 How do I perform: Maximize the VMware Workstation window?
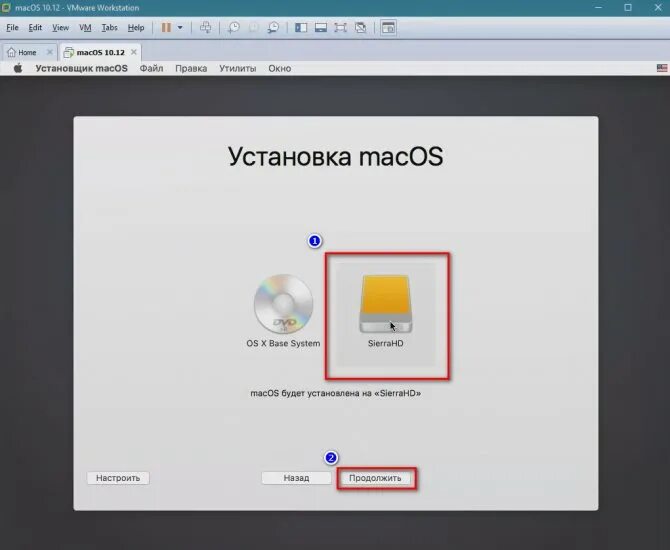tap(628, 8)
